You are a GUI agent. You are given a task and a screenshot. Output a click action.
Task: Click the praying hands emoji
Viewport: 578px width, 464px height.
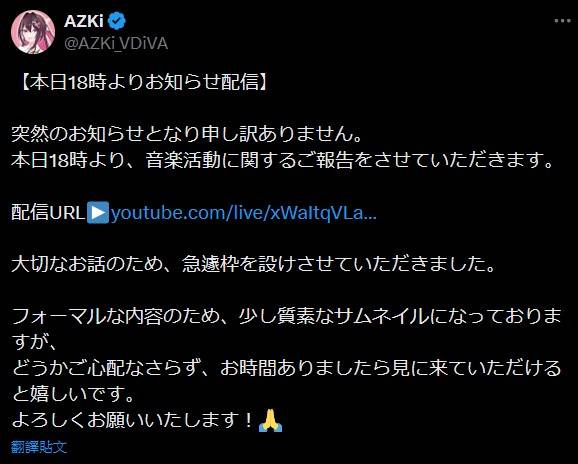(x=270, y=420)
